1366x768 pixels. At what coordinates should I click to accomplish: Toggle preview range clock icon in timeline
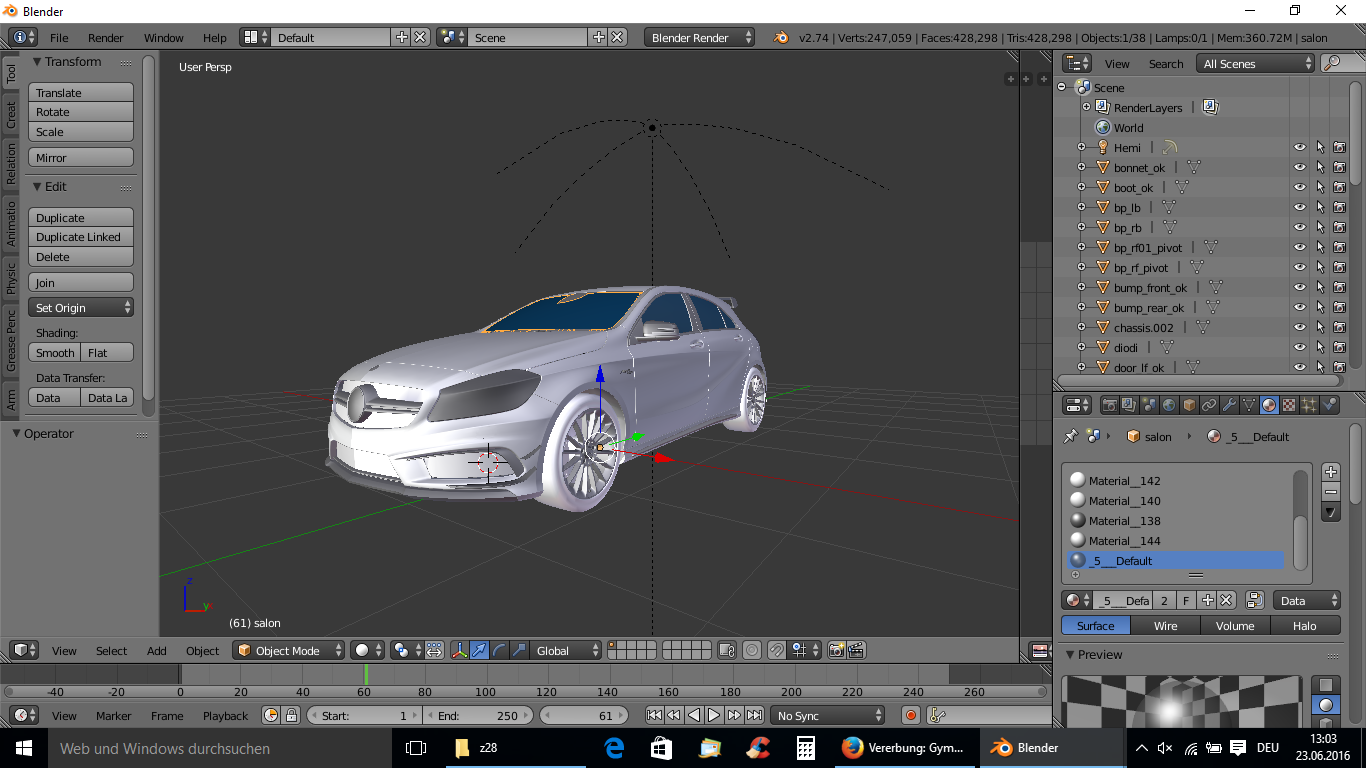pyautogui.click(x=271, y=715)
